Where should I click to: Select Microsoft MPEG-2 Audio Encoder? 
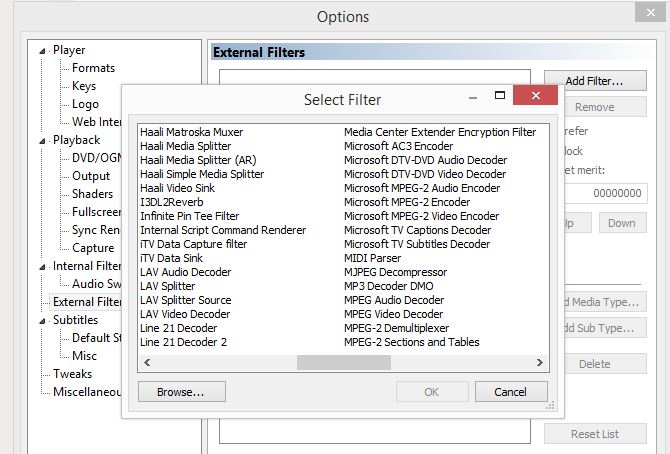422,188
